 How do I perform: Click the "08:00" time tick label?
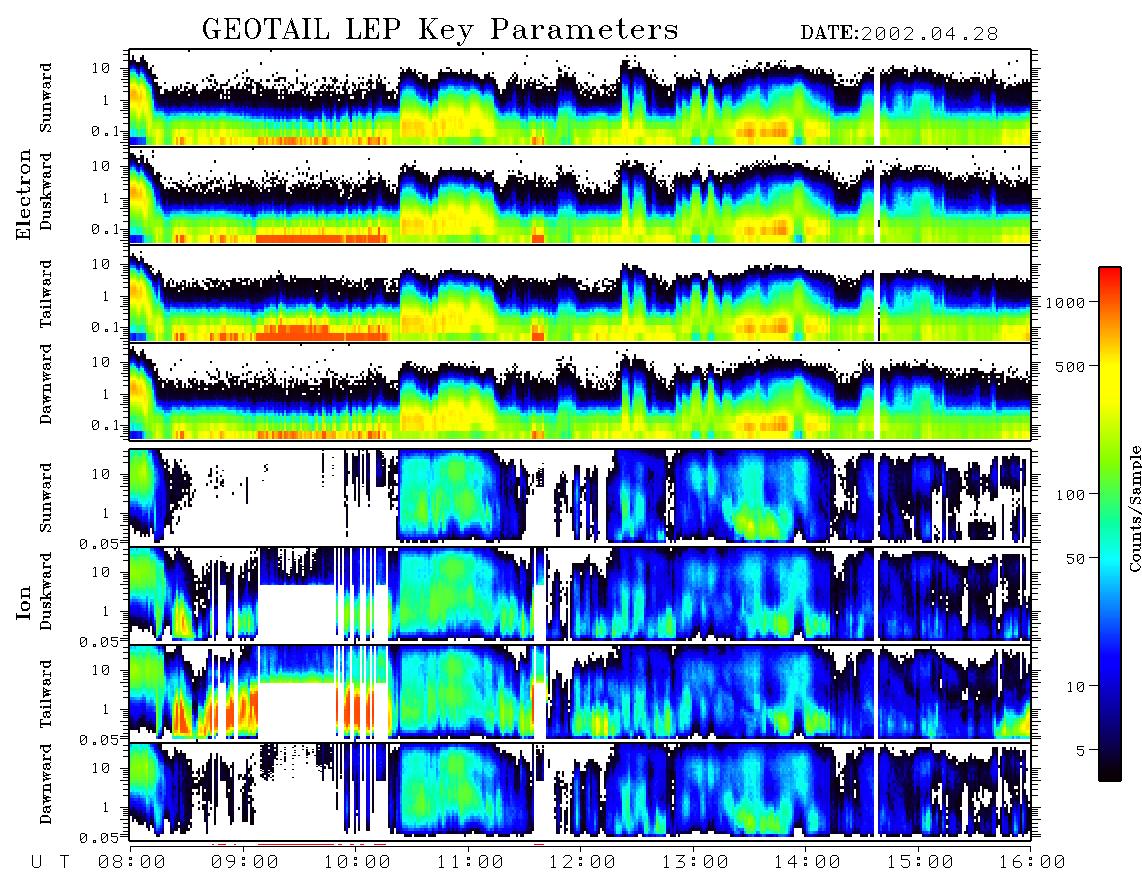click(132, 863)
